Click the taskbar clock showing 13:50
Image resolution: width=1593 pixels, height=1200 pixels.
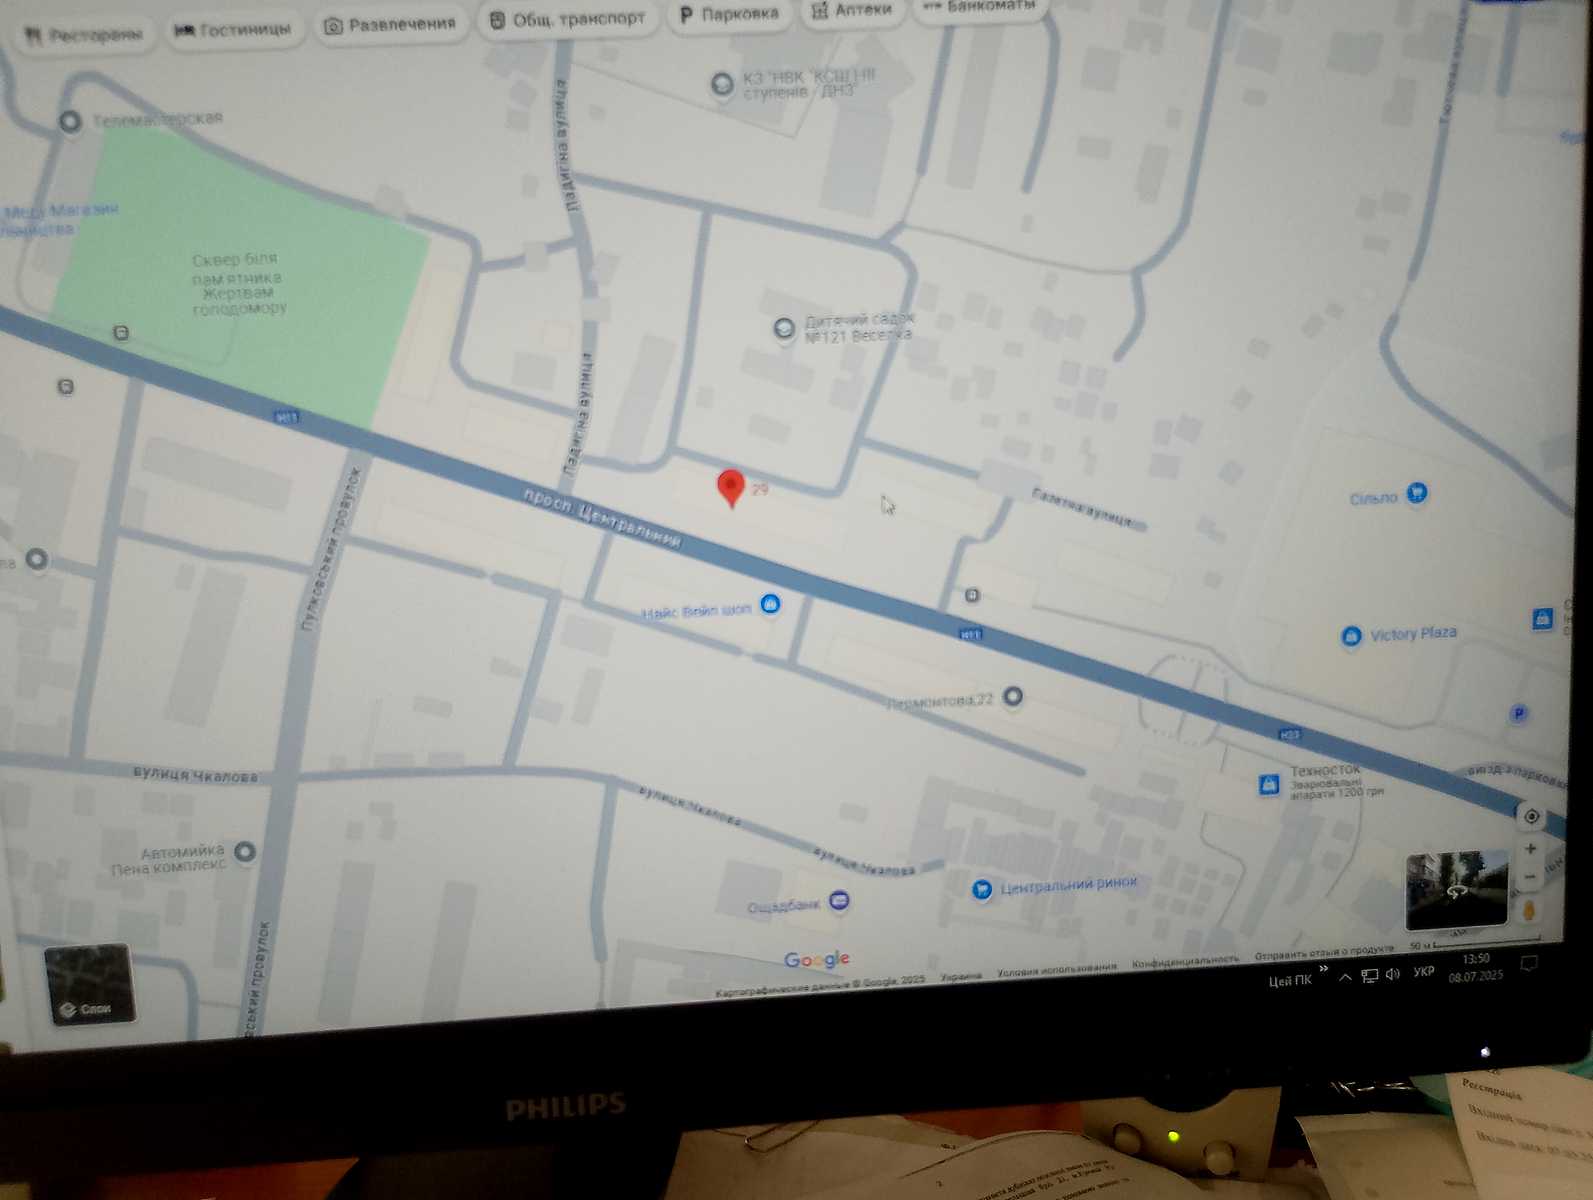pyautogui.click(x=1476, y=967)
